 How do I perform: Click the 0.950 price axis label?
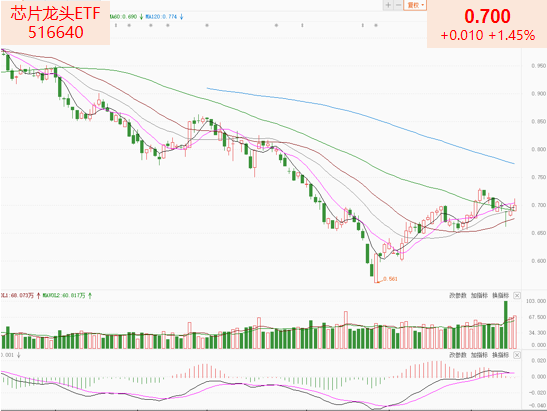coord(539,66)
